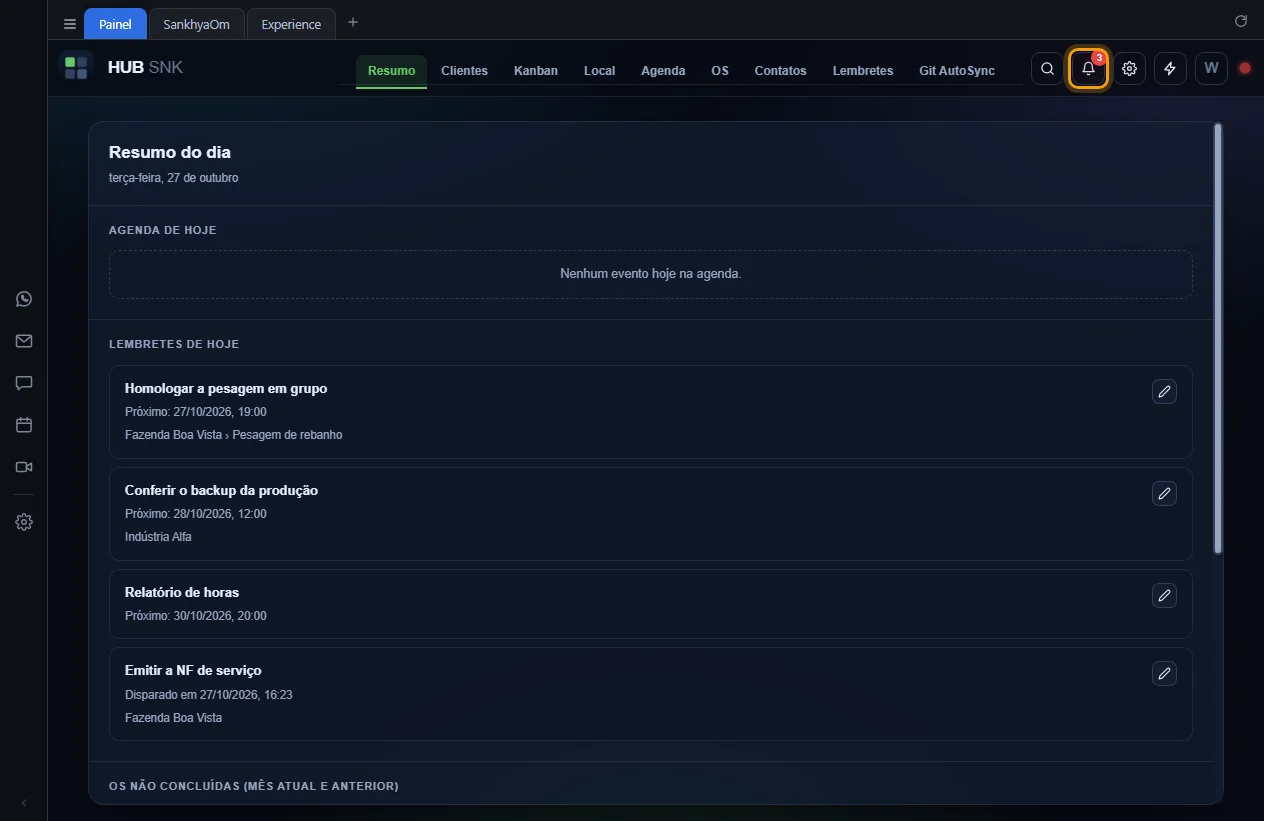Toggle the hamburger menu beside Painel tab

pyautogui.click(x=70, y=24)
